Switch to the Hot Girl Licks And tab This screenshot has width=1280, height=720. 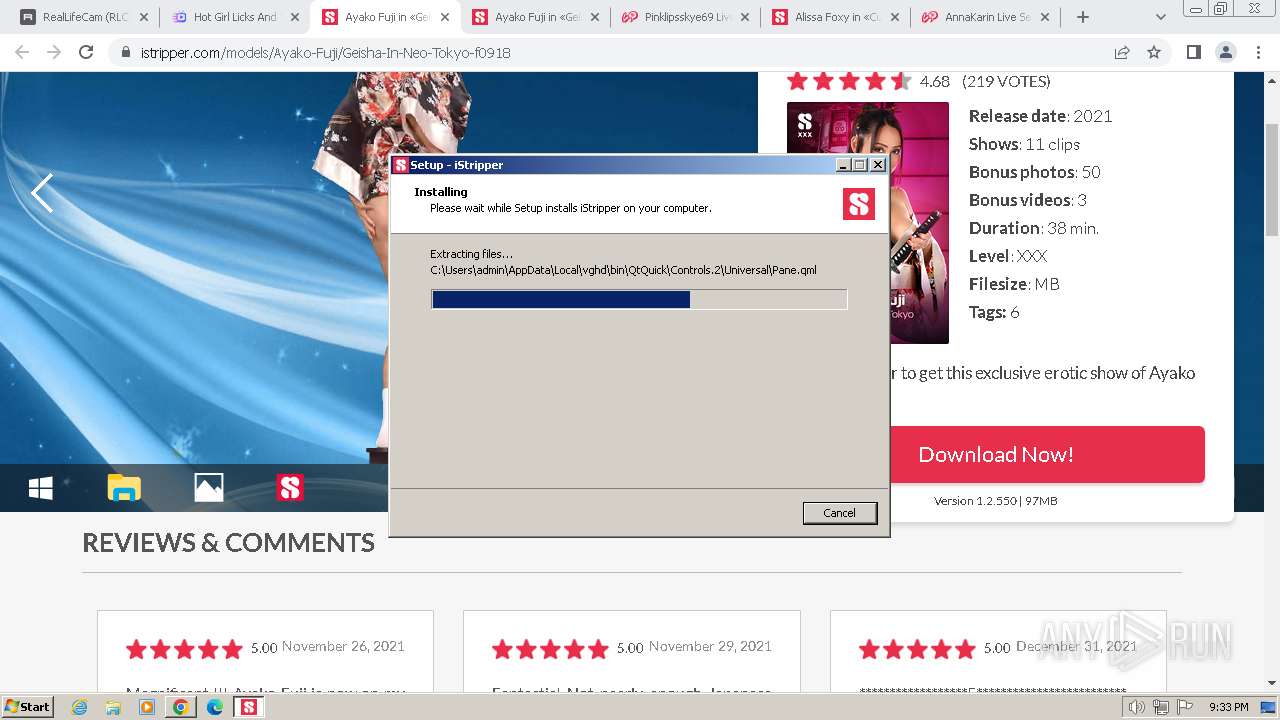[x=235, y=17]
